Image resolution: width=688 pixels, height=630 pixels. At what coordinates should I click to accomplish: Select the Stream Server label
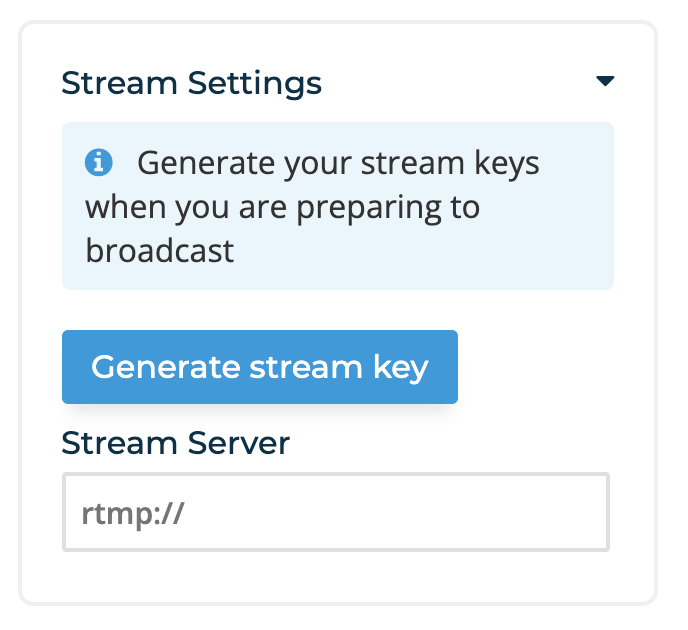176,443
